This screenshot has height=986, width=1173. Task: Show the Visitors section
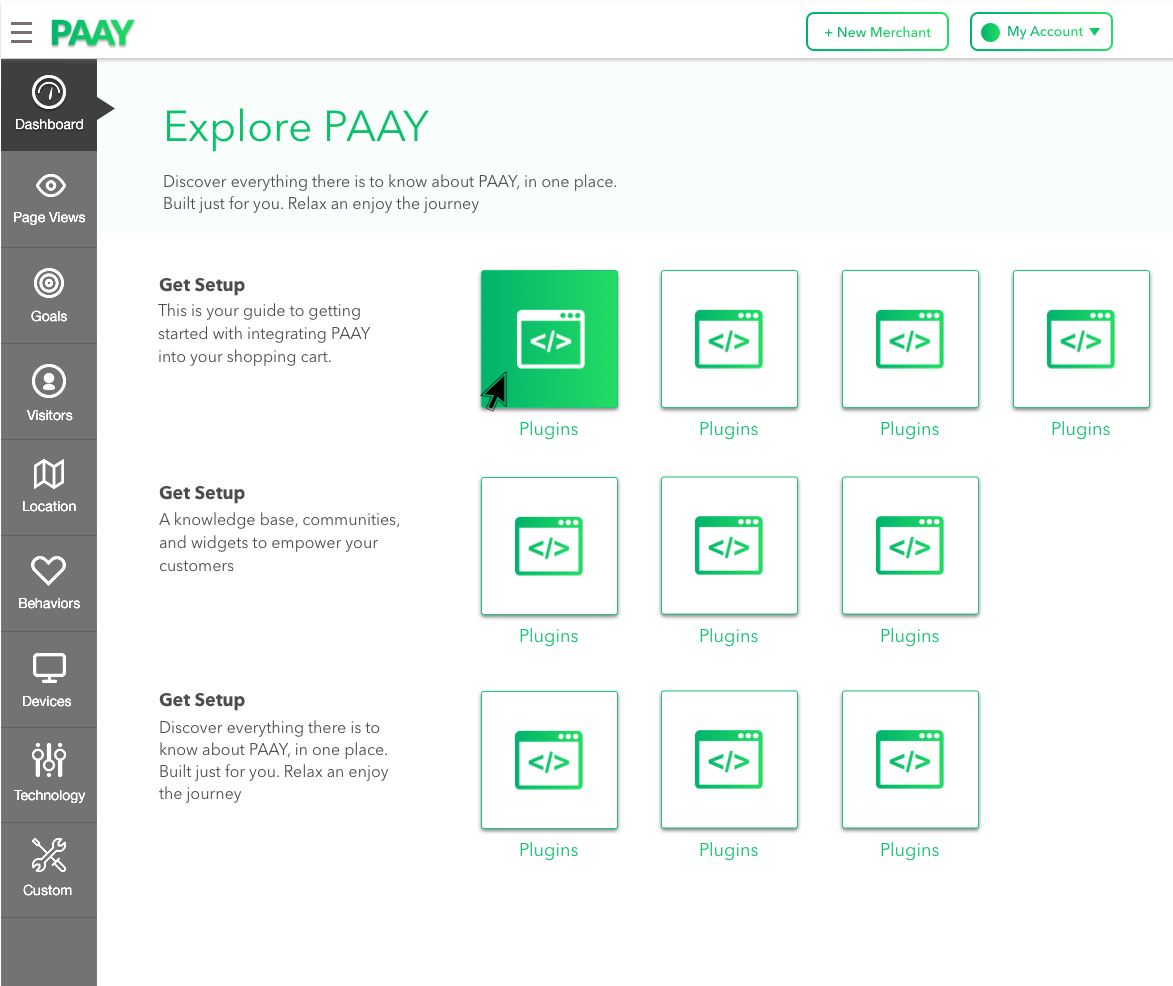(49, 392)
